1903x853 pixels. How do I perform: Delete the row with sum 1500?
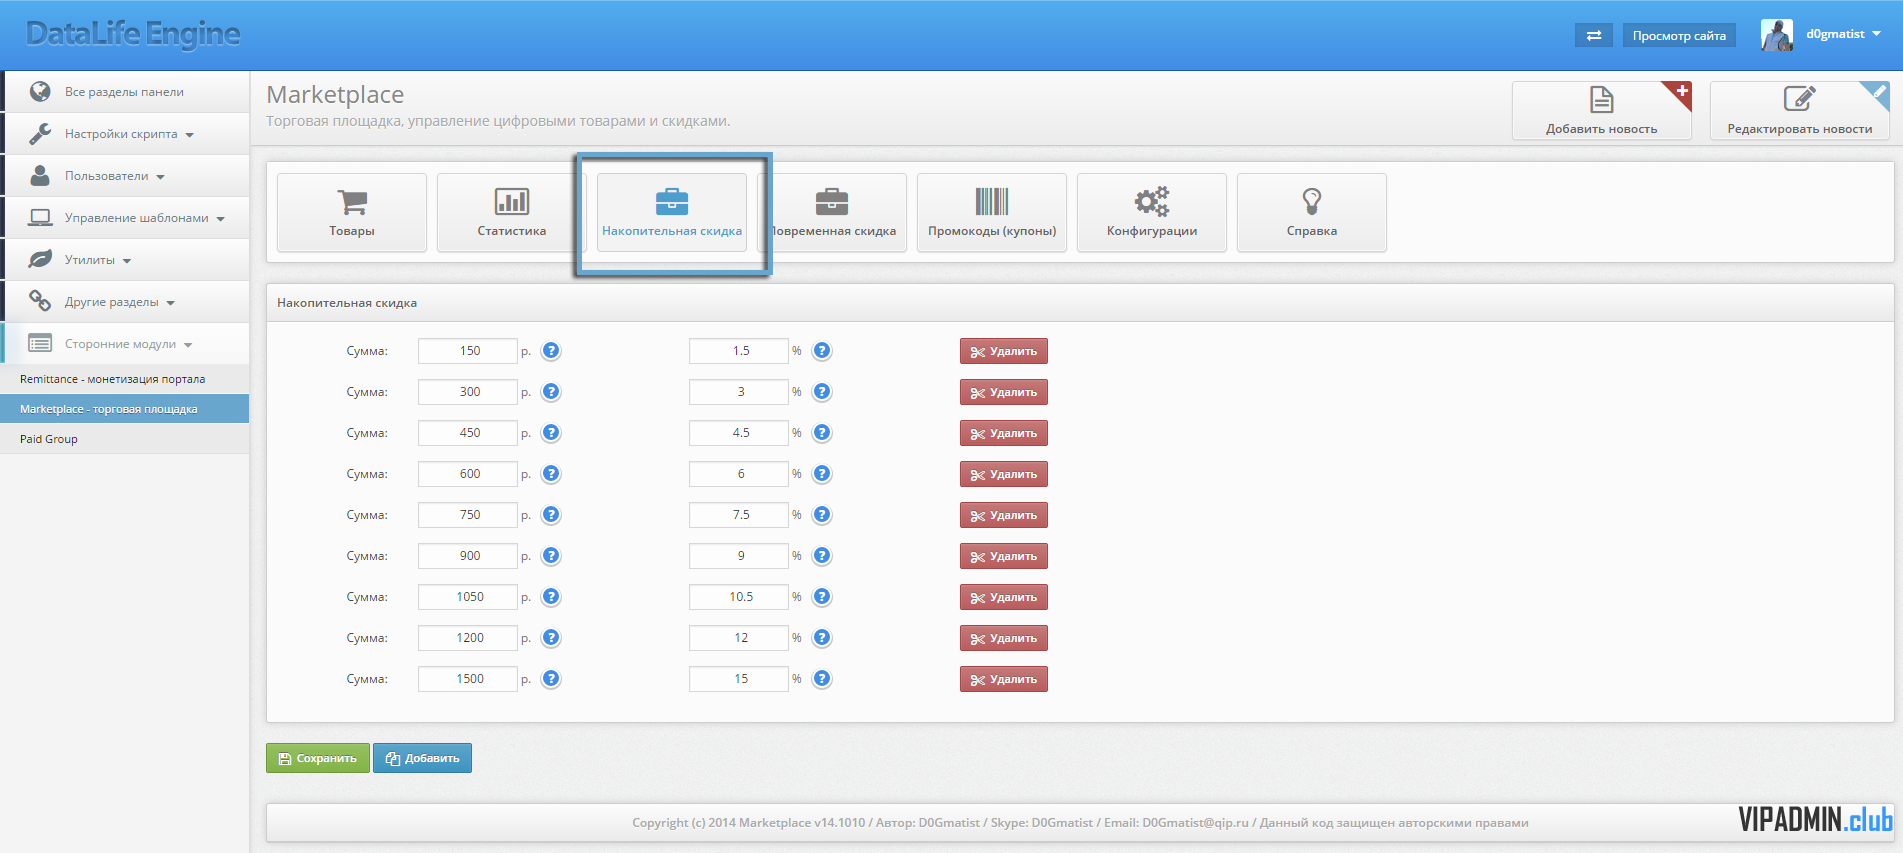pyautogui.click(x=1004, y=679)
